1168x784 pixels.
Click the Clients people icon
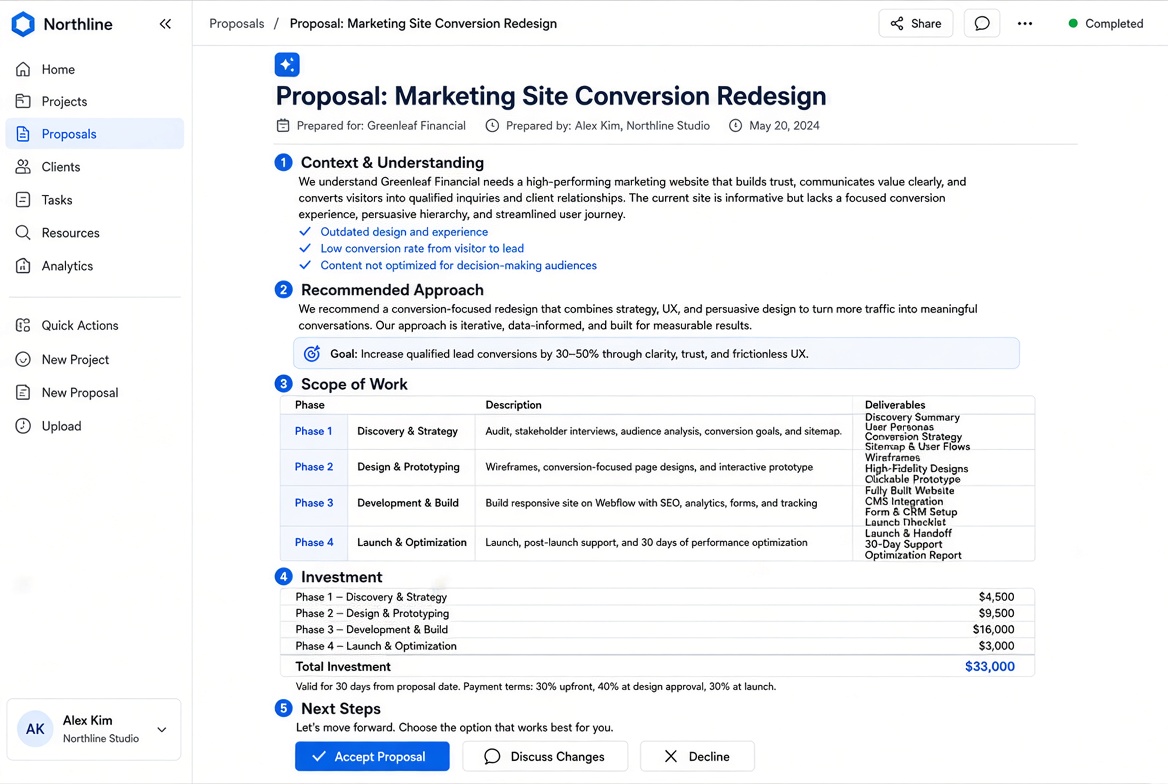tap(23, 166)
